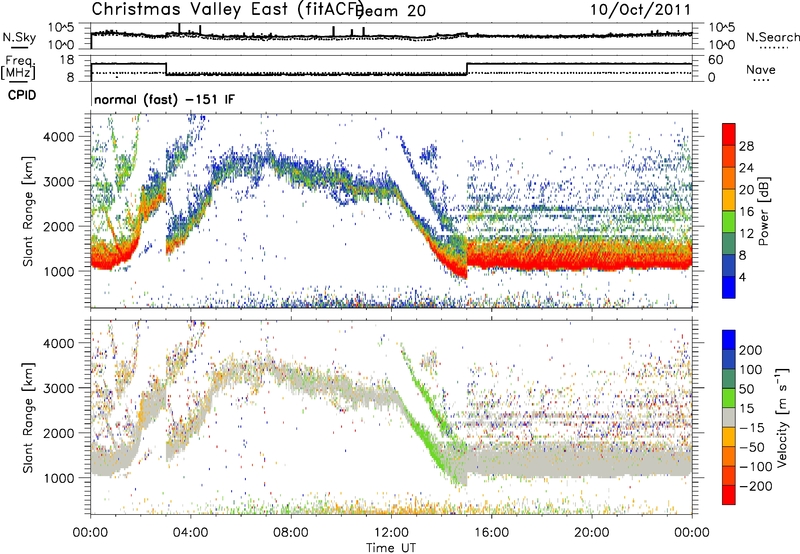Viewport: 800px width, 554px height.
Task: Click the '4' tick on the power scale
Action: pyautogui.click(x=742, y=277)
